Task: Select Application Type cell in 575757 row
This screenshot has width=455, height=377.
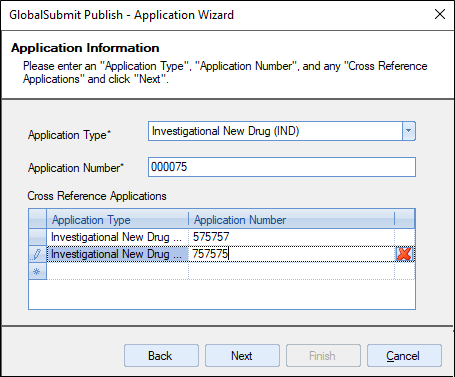Action: (x=117, y=237)
